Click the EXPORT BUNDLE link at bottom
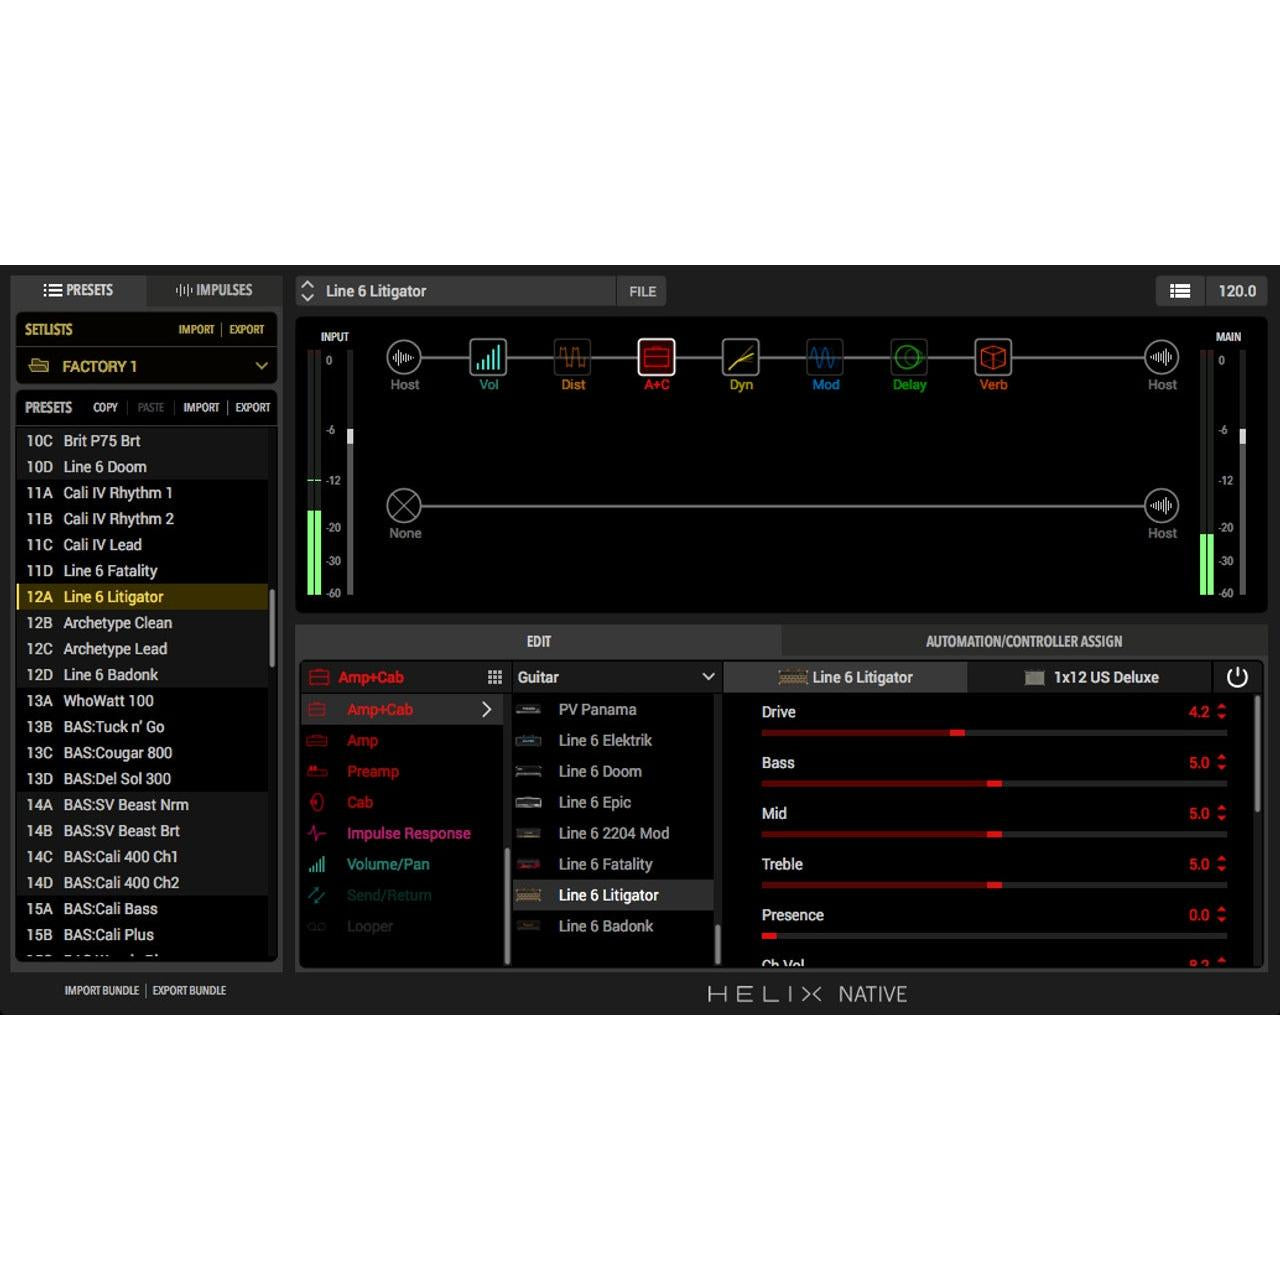Image resolution: width=1280 pixels, height=1280 pixels. [x=189, y=990]
